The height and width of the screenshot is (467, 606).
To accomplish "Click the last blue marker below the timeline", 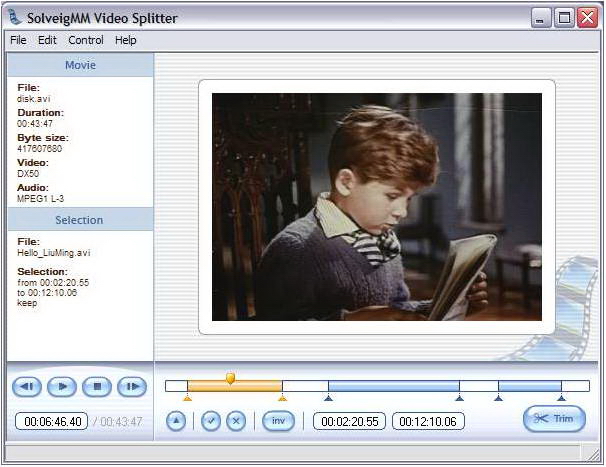I will click(x=561, y=398).
